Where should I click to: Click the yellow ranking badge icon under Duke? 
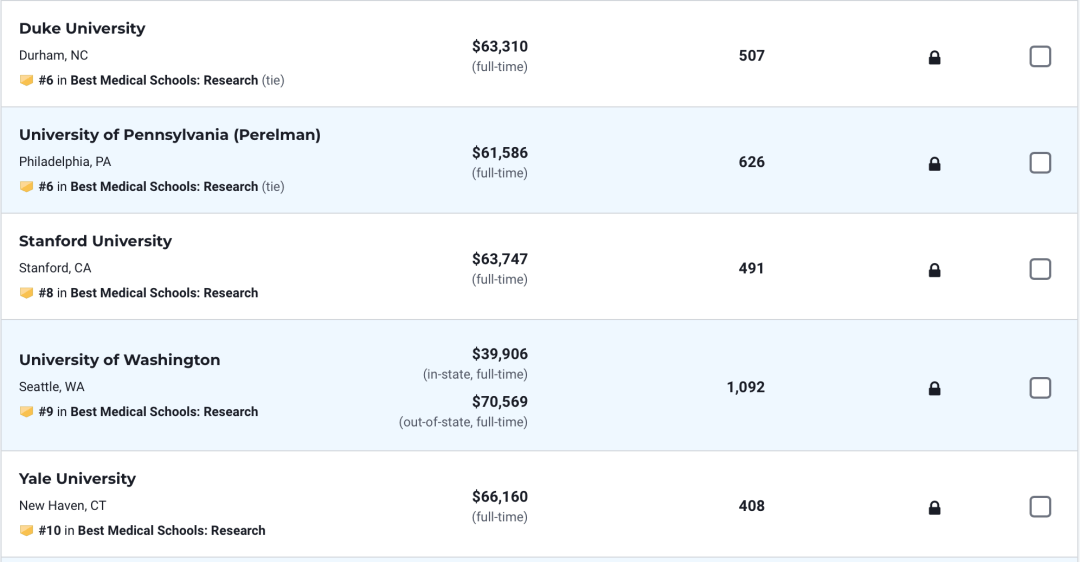26,81
